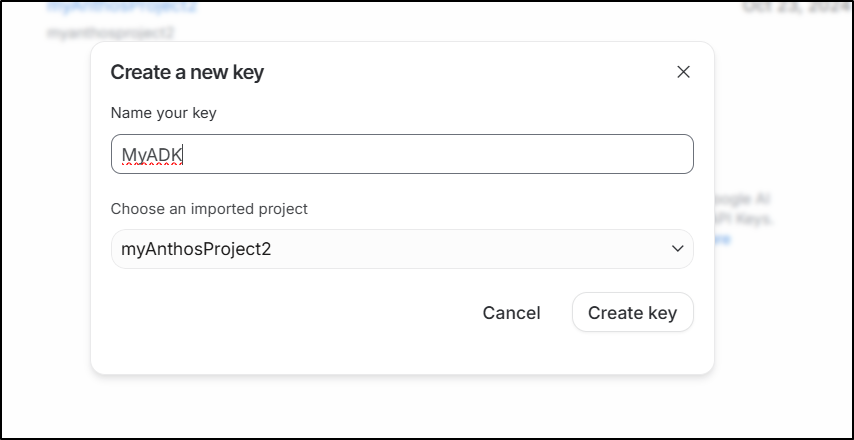Select the myAnthosProject2 value in combo box
854x440 pixels.
196,249
